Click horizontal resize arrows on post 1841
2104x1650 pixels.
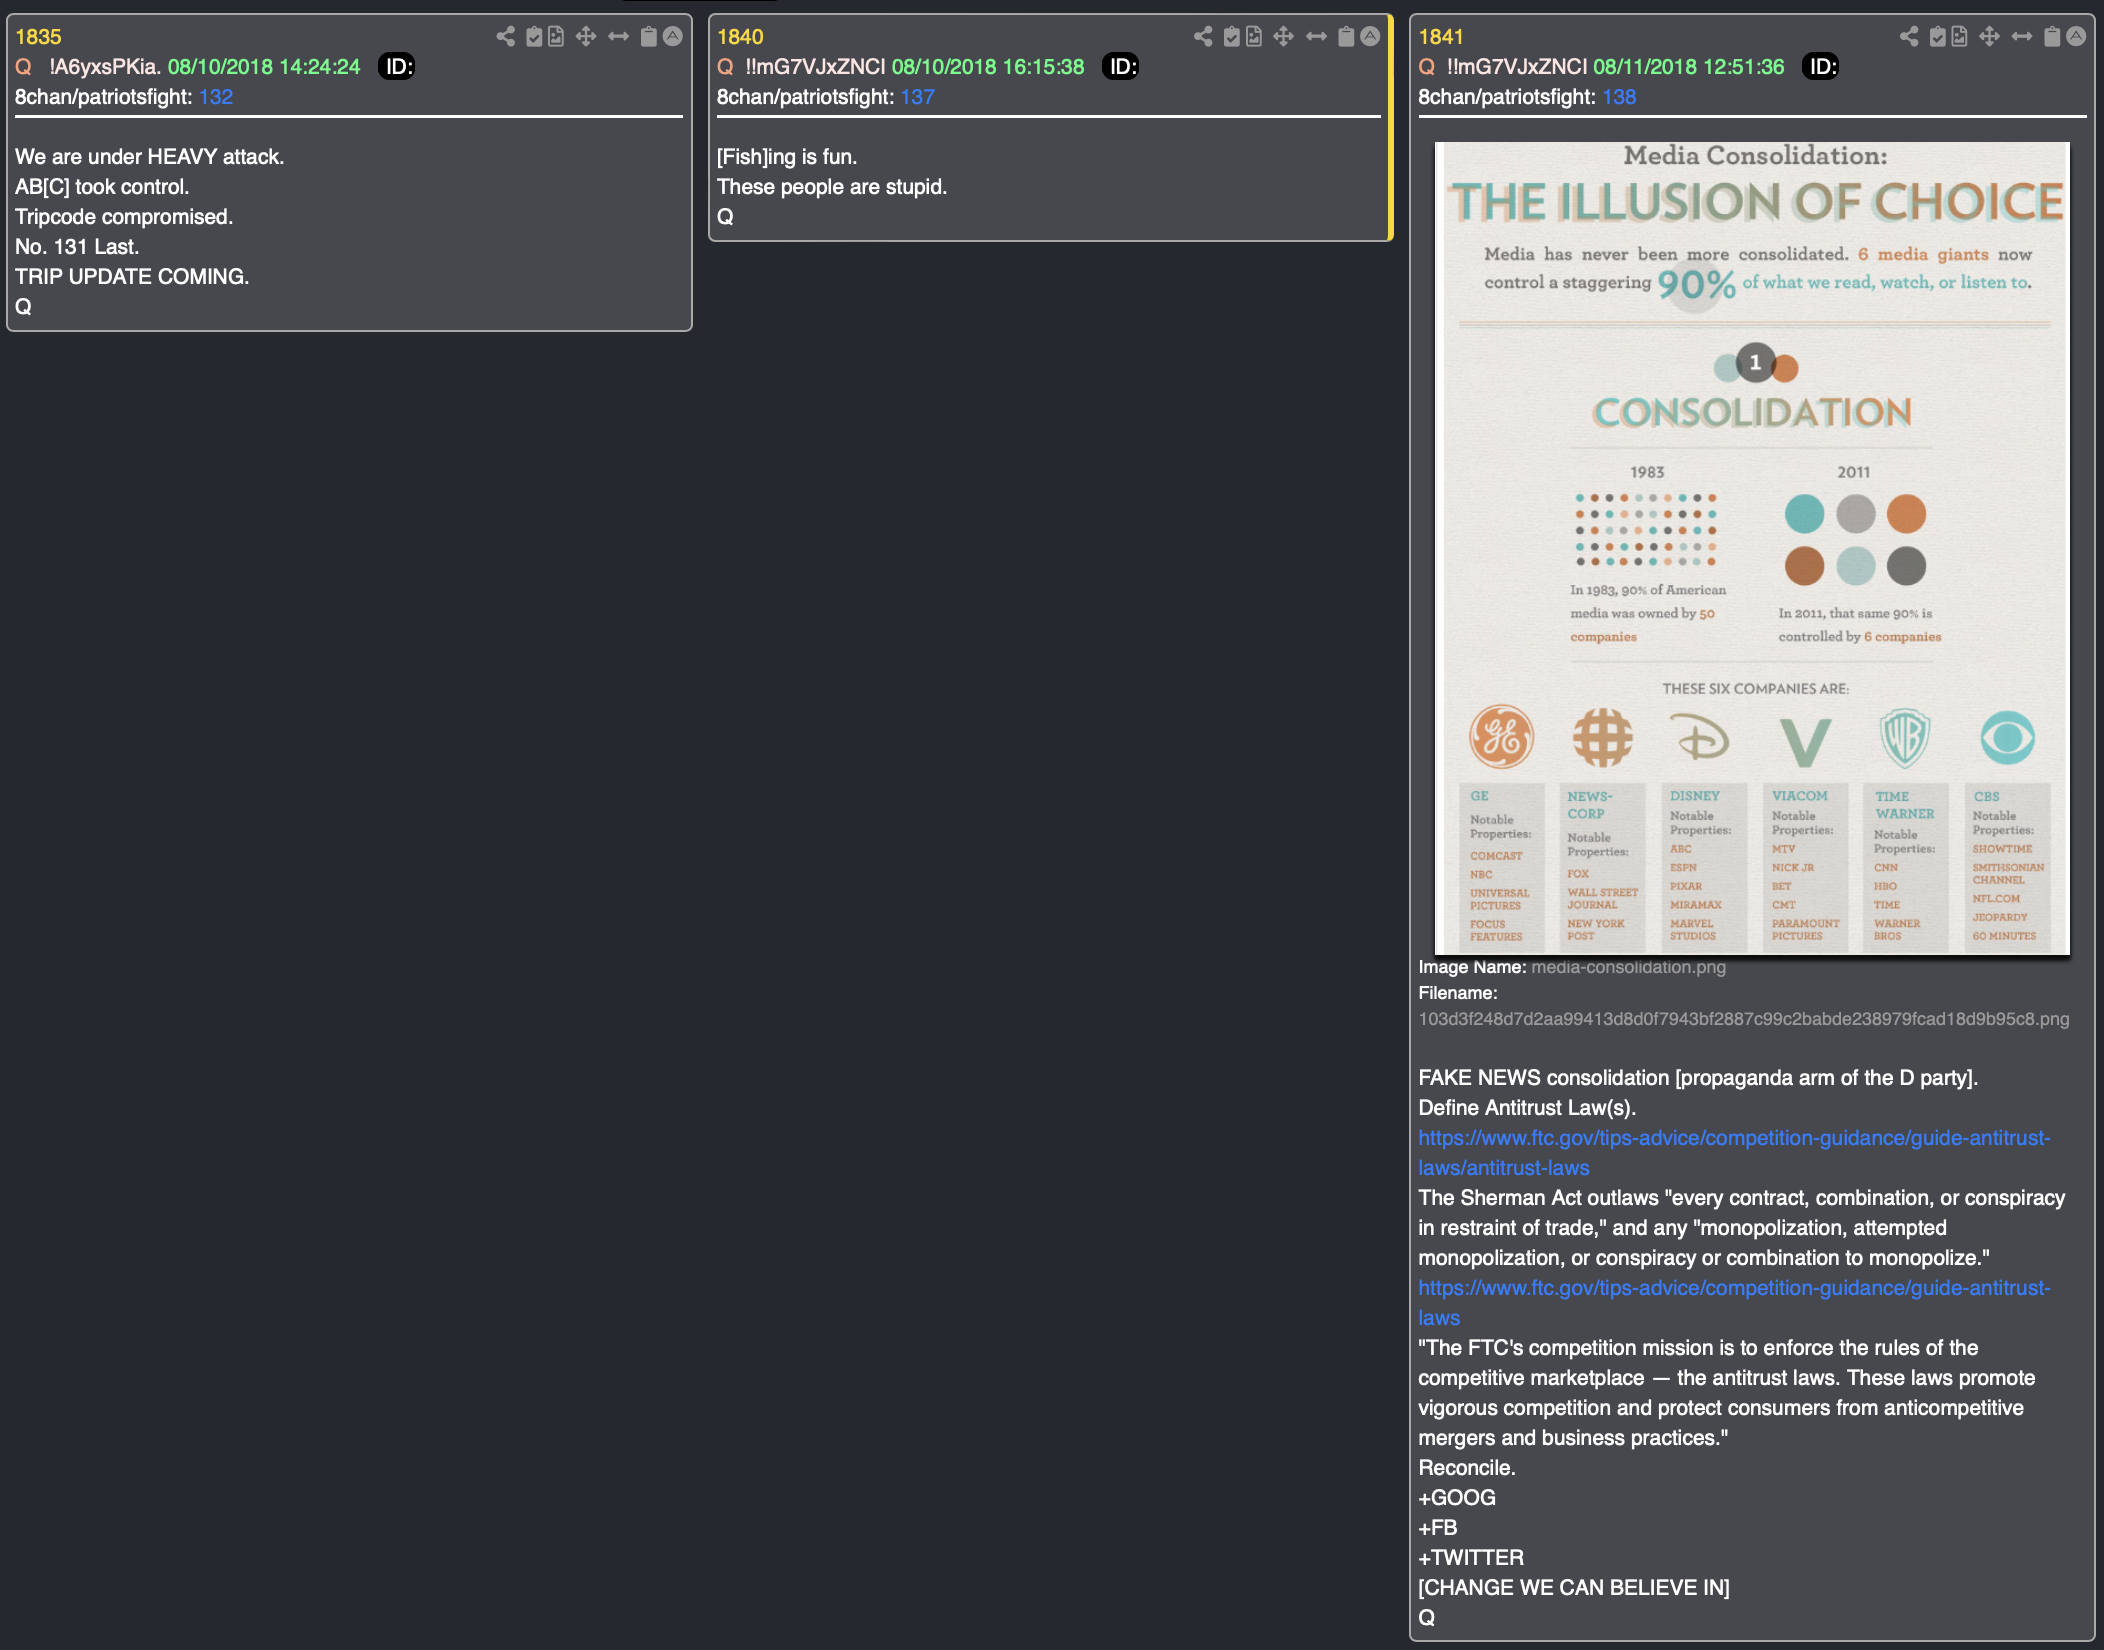coord(2022,37)
